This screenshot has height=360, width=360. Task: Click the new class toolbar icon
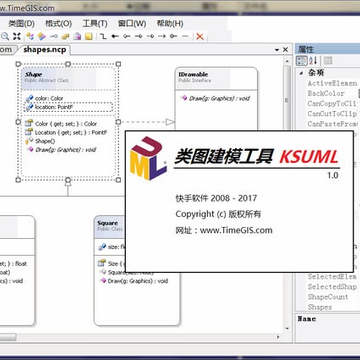coord(30,36)
